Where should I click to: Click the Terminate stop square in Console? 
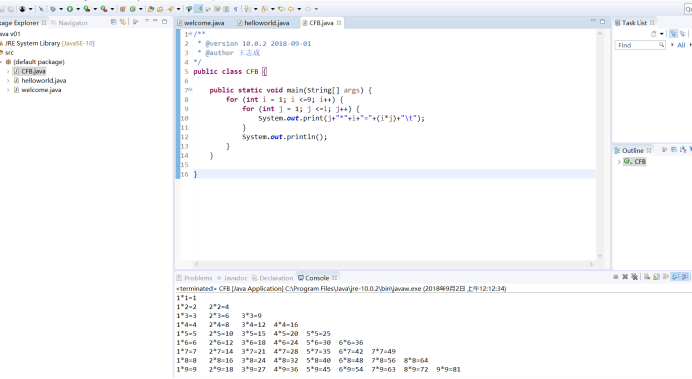[x=616, y=277]
